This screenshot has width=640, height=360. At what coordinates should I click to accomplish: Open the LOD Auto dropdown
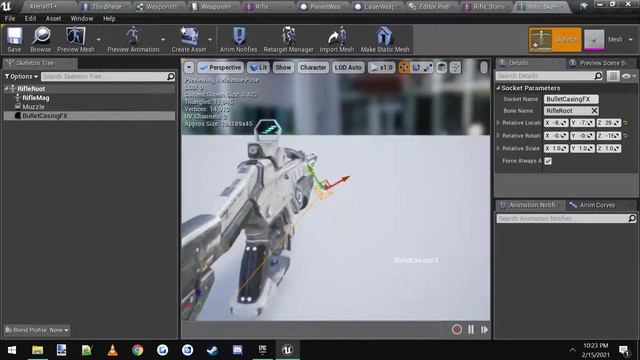pyautogui.click(x=348, y=67)
